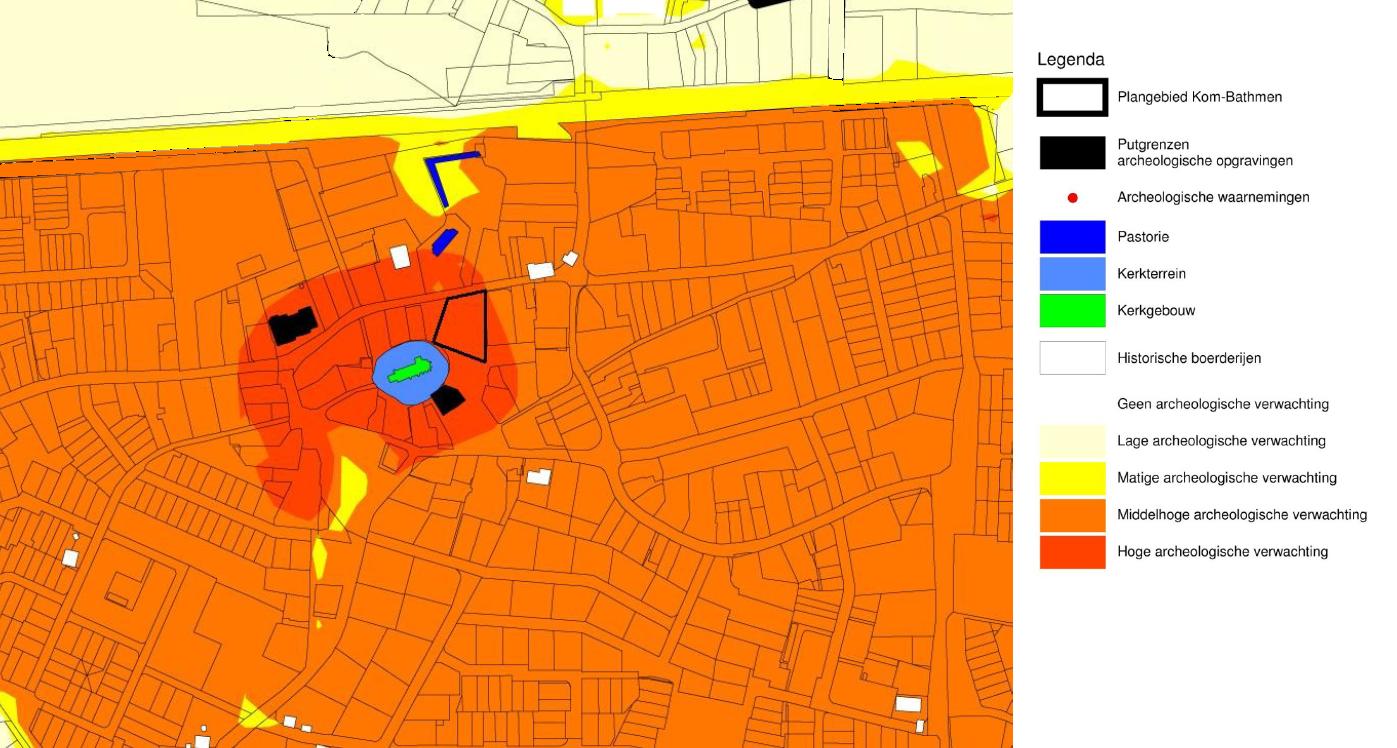This screenshot has width=1397, height=748.
Task: Click the red Hoge archeologische verwachting swatch
Action: (1072, 552)
